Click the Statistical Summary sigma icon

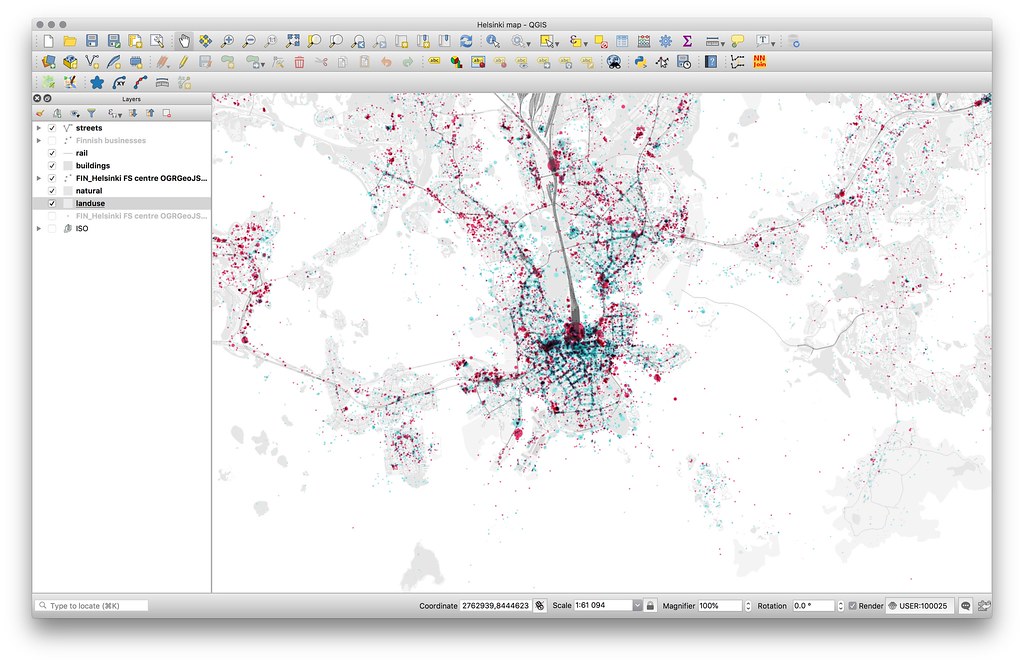point(687,41)
